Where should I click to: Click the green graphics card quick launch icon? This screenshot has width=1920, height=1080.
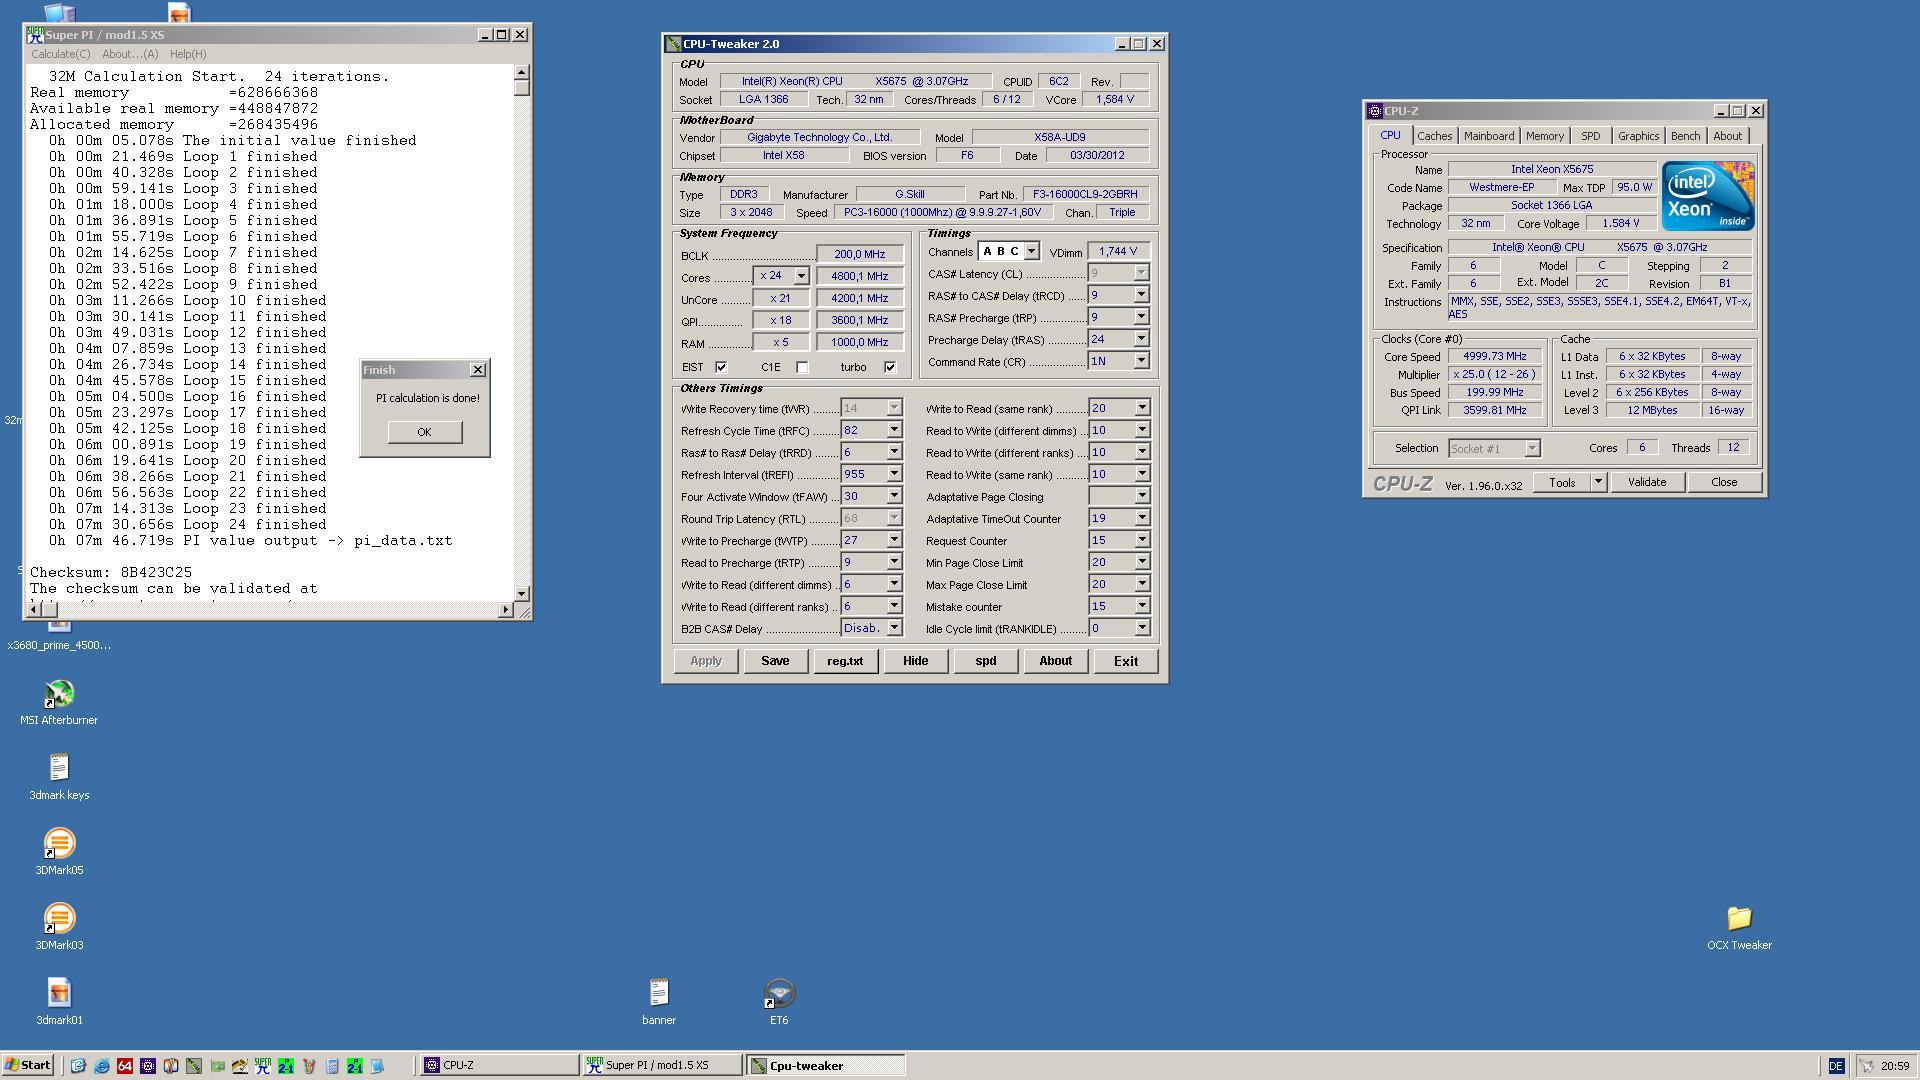tap(217, 1066)
